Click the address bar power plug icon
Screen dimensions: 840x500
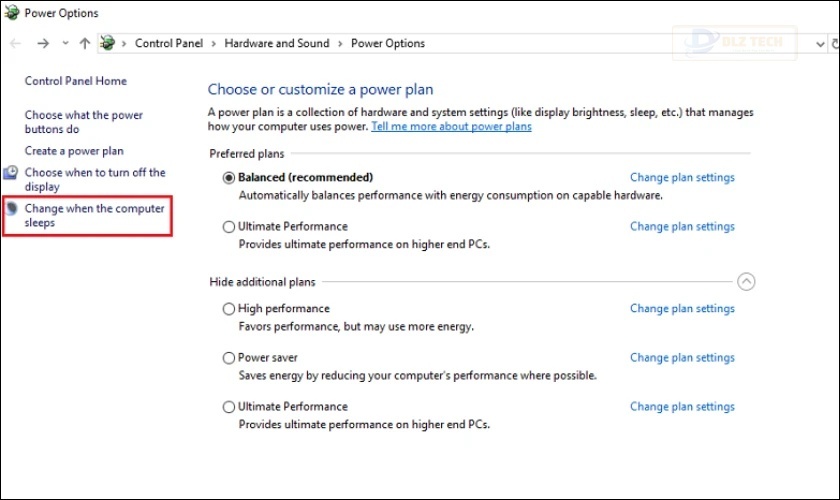click(109, 43)
